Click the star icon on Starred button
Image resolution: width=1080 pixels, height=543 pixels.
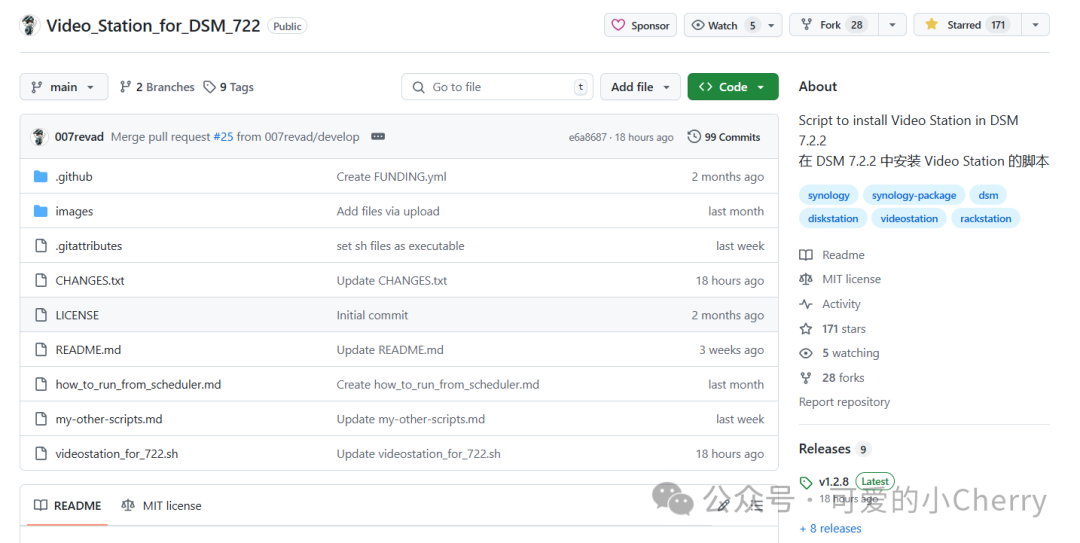[x=931, y=25]
